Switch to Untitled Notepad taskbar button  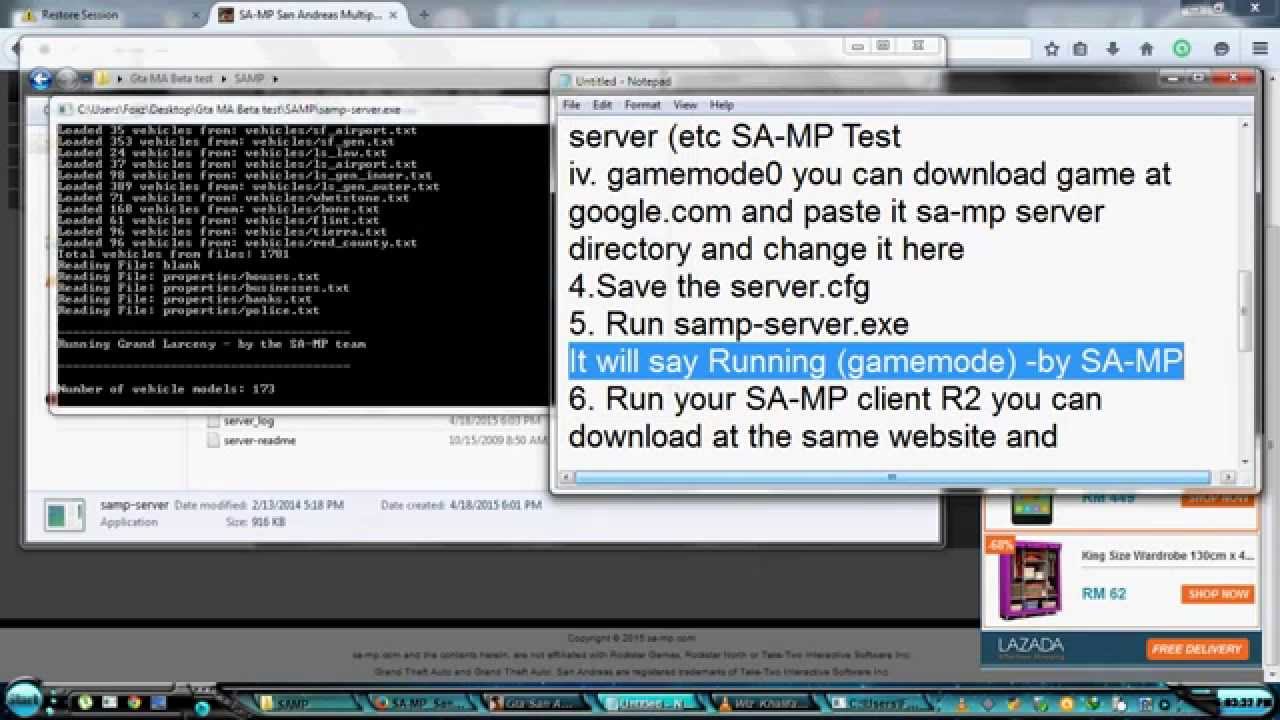point(652,703)
